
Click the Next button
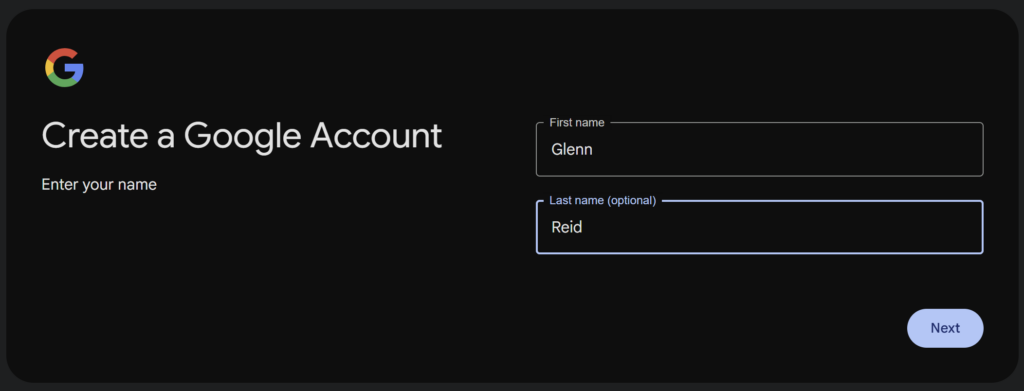click(944, 328)
